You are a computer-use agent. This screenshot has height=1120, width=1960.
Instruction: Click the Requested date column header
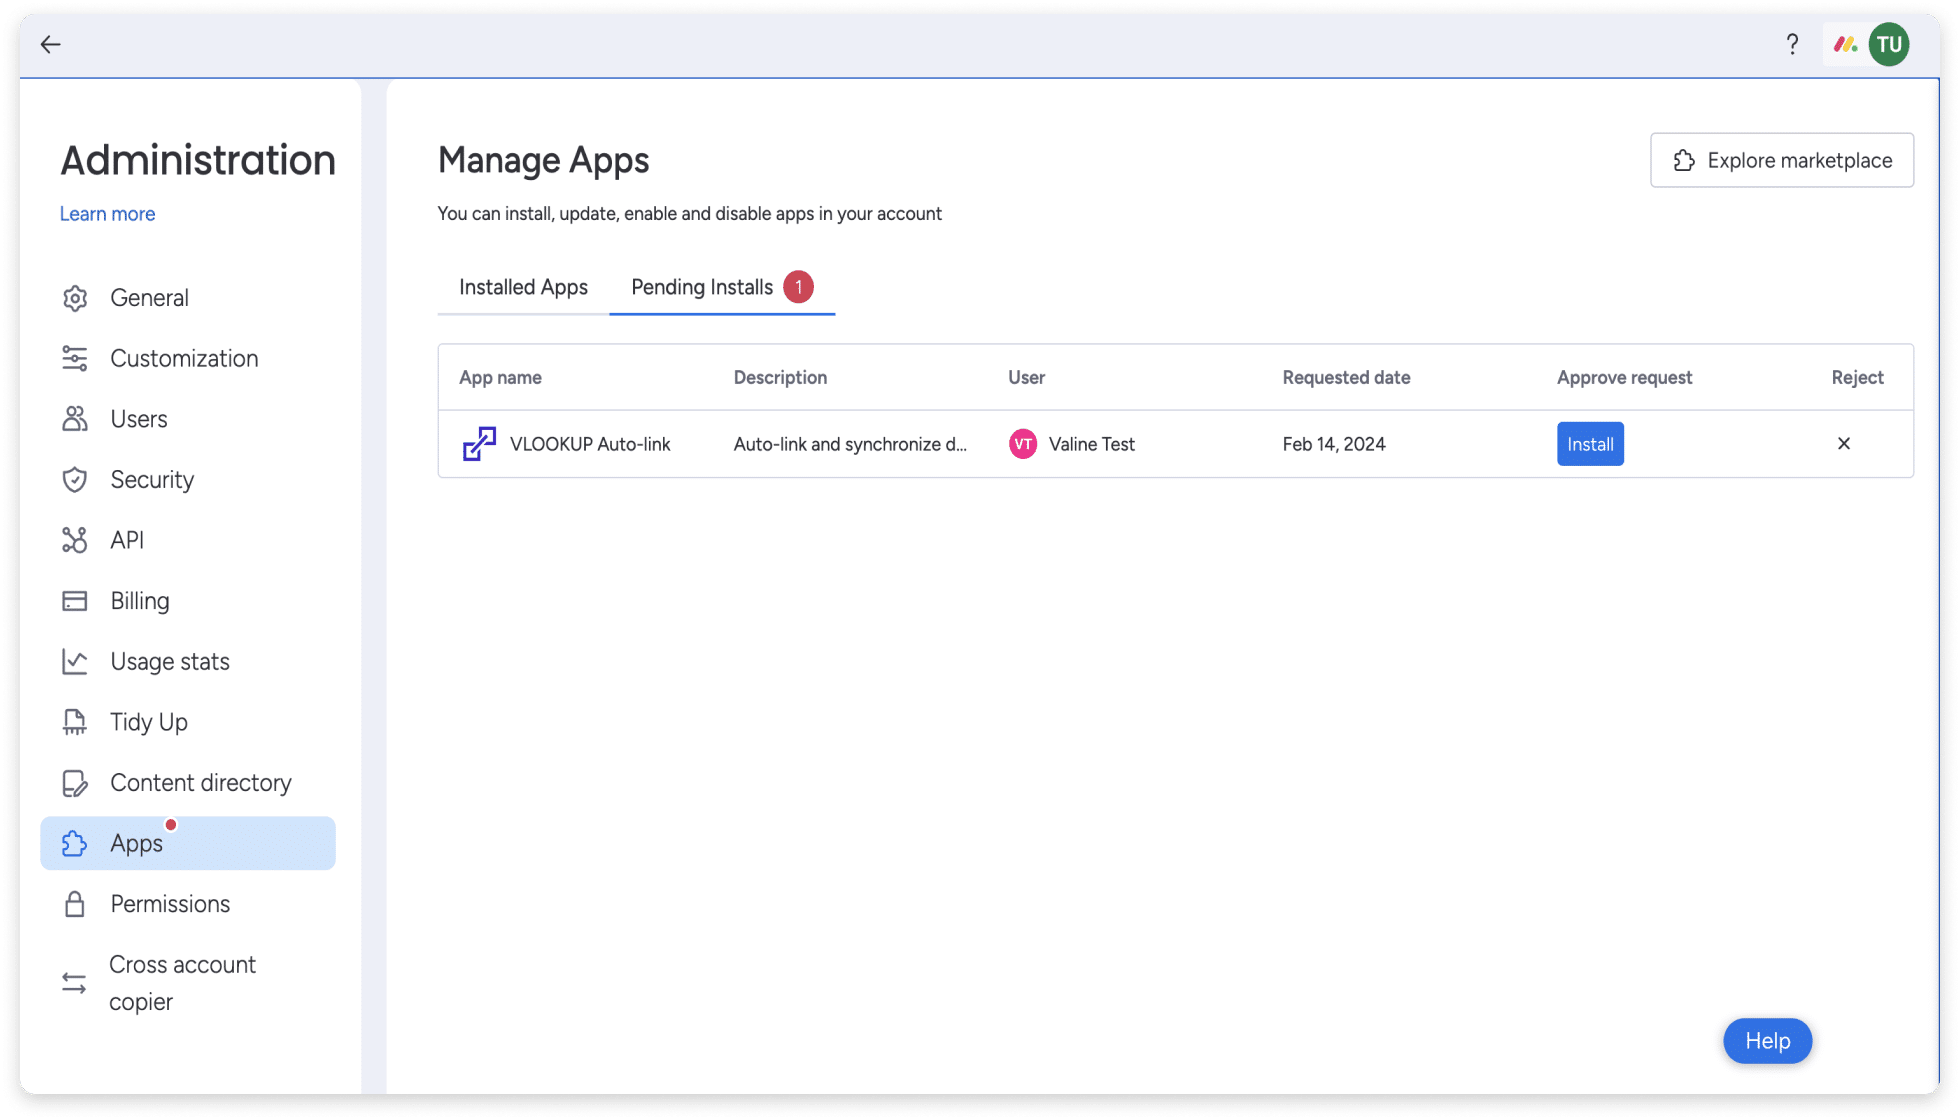(x=1346, y=378)
